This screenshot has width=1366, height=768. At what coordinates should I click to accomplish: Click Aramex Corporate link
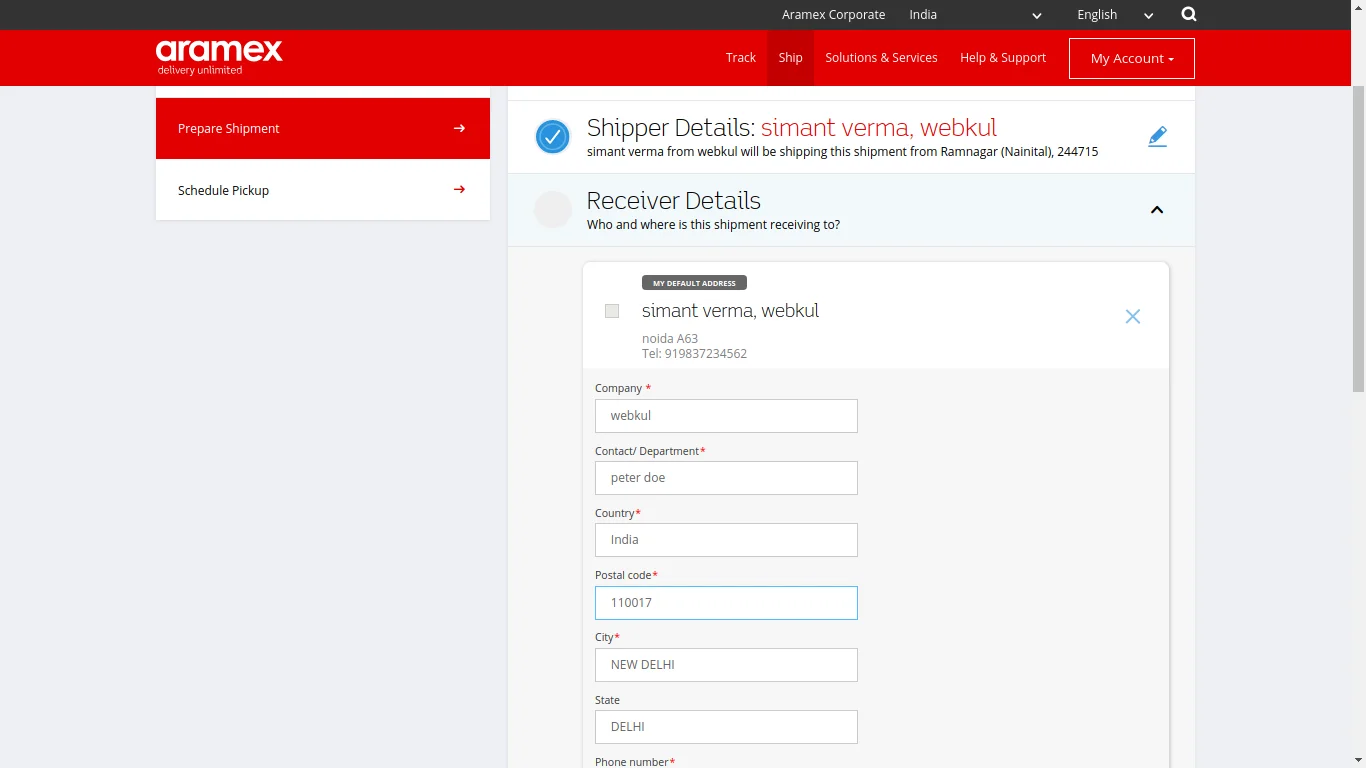click(x=834, y=15)
